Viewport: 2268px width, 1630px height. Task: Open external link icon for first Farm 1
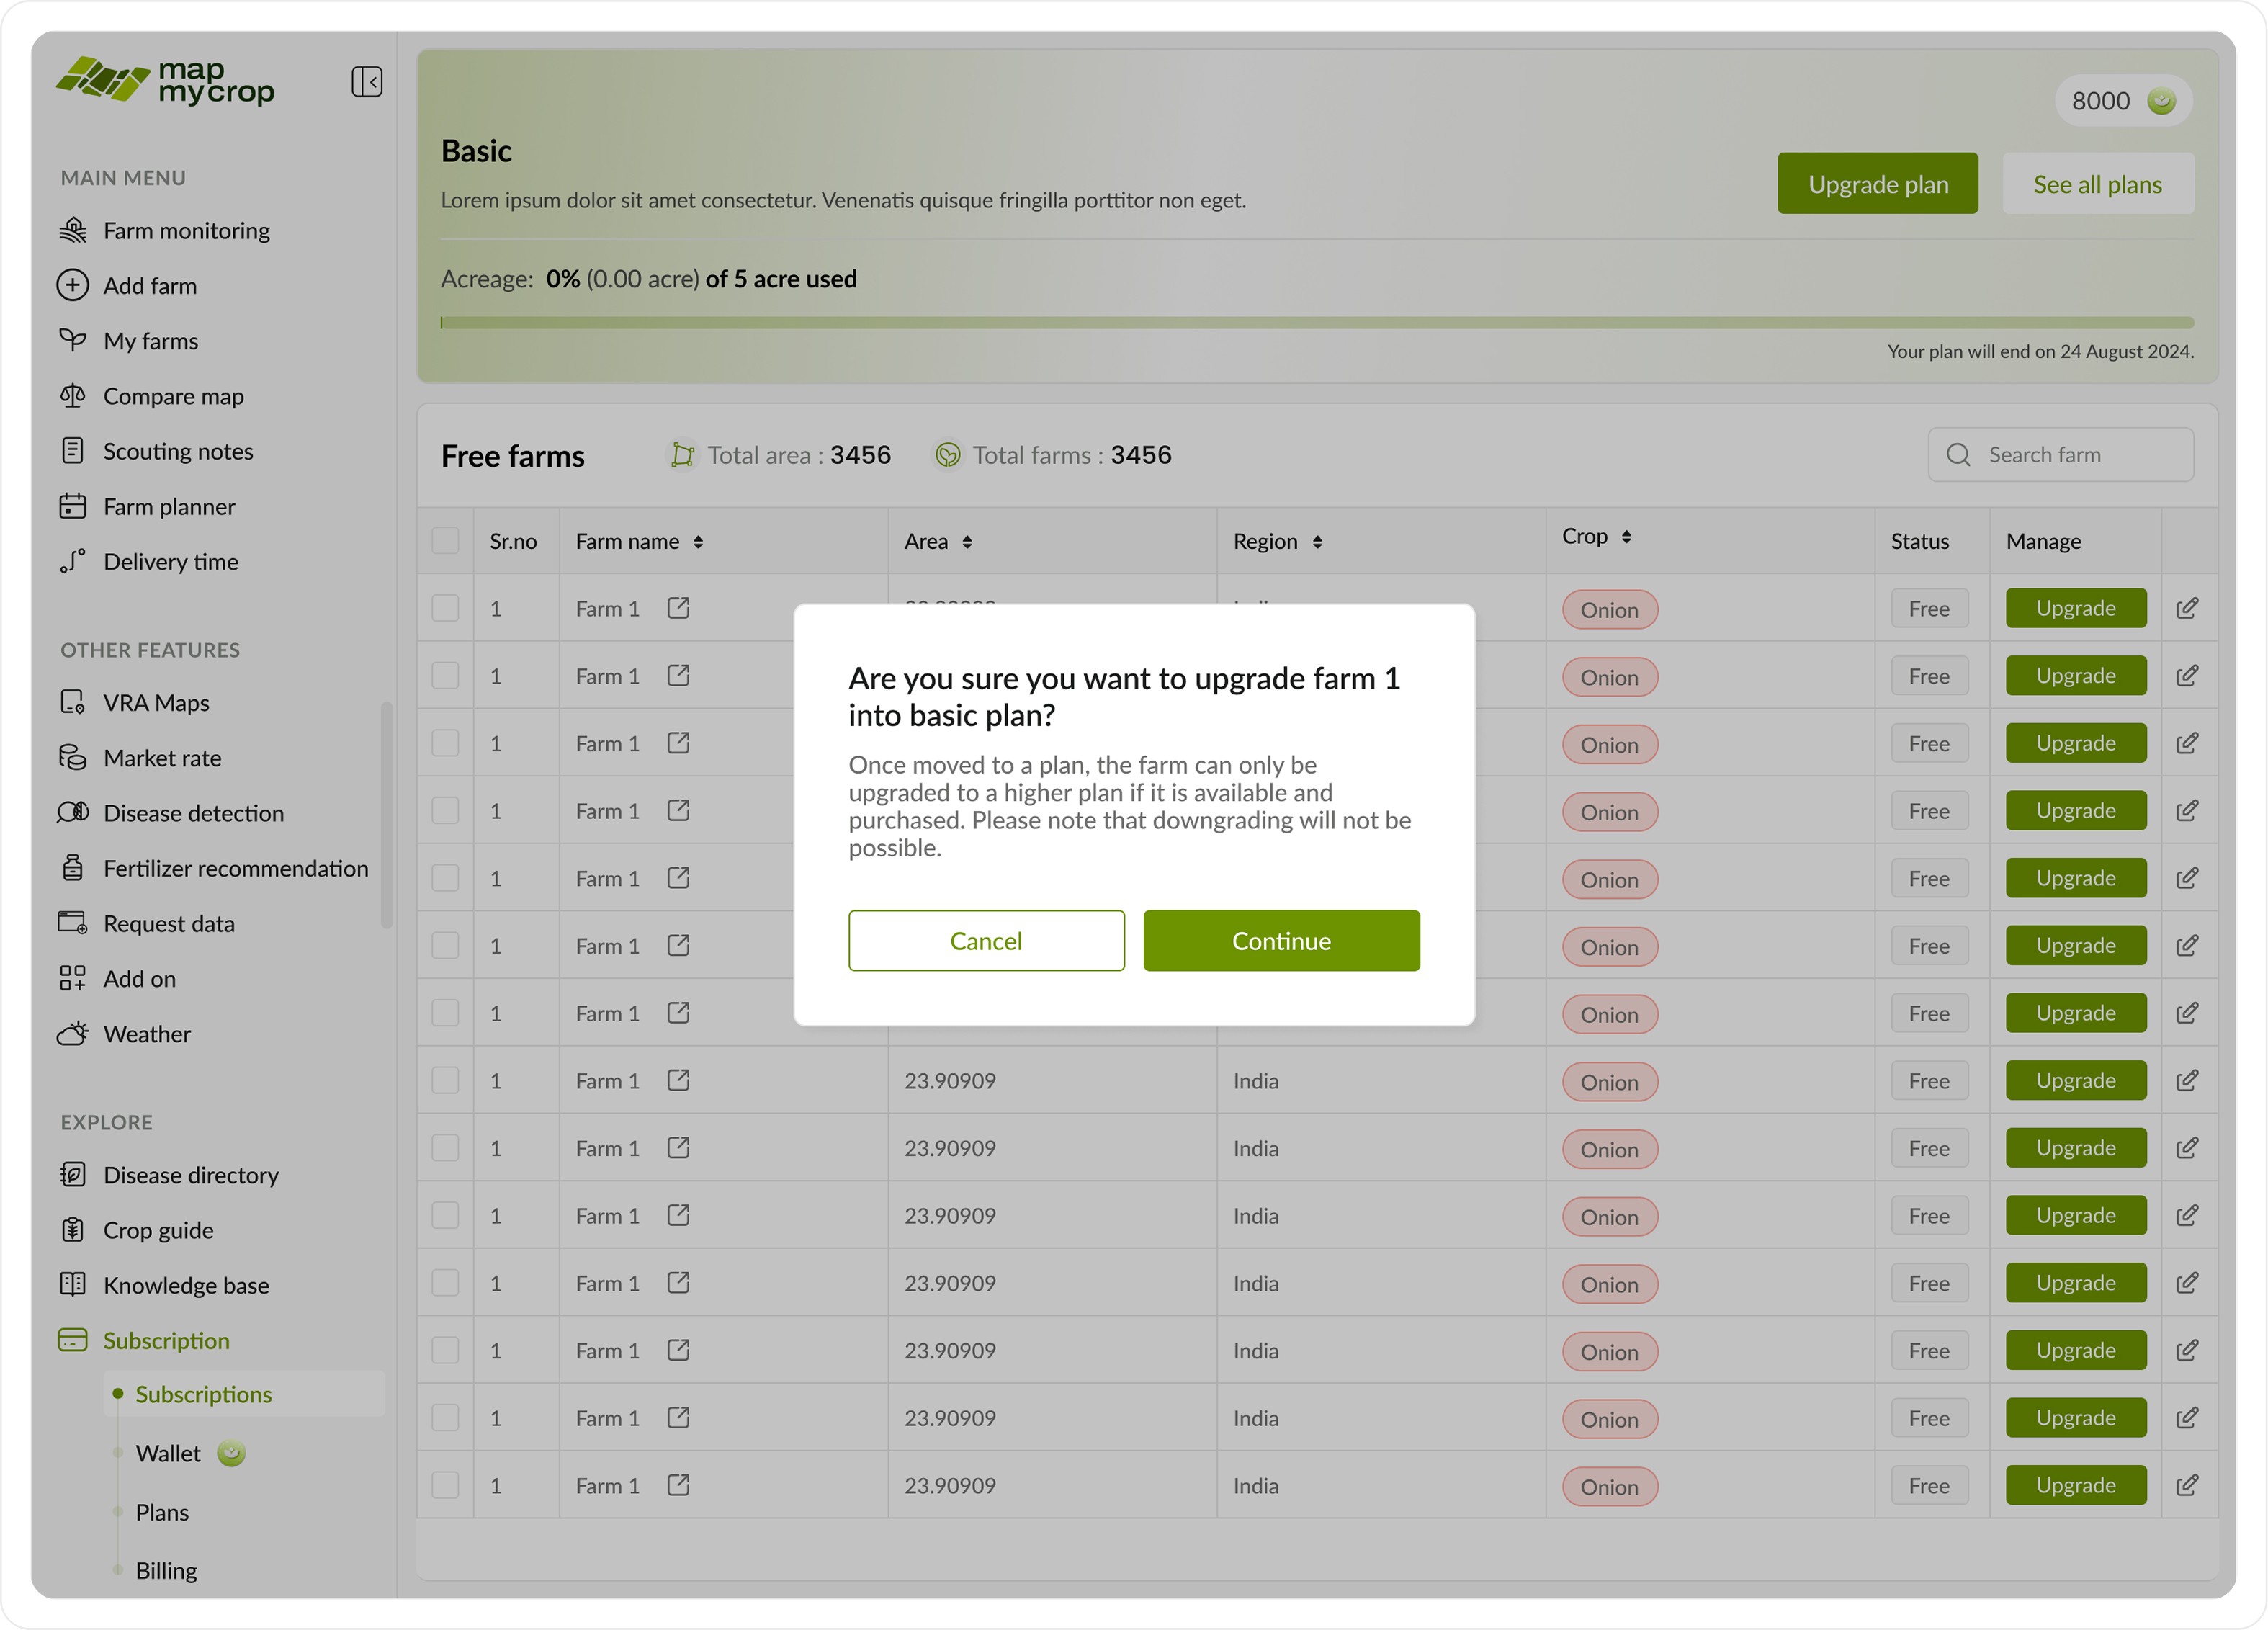click(678, 608)
